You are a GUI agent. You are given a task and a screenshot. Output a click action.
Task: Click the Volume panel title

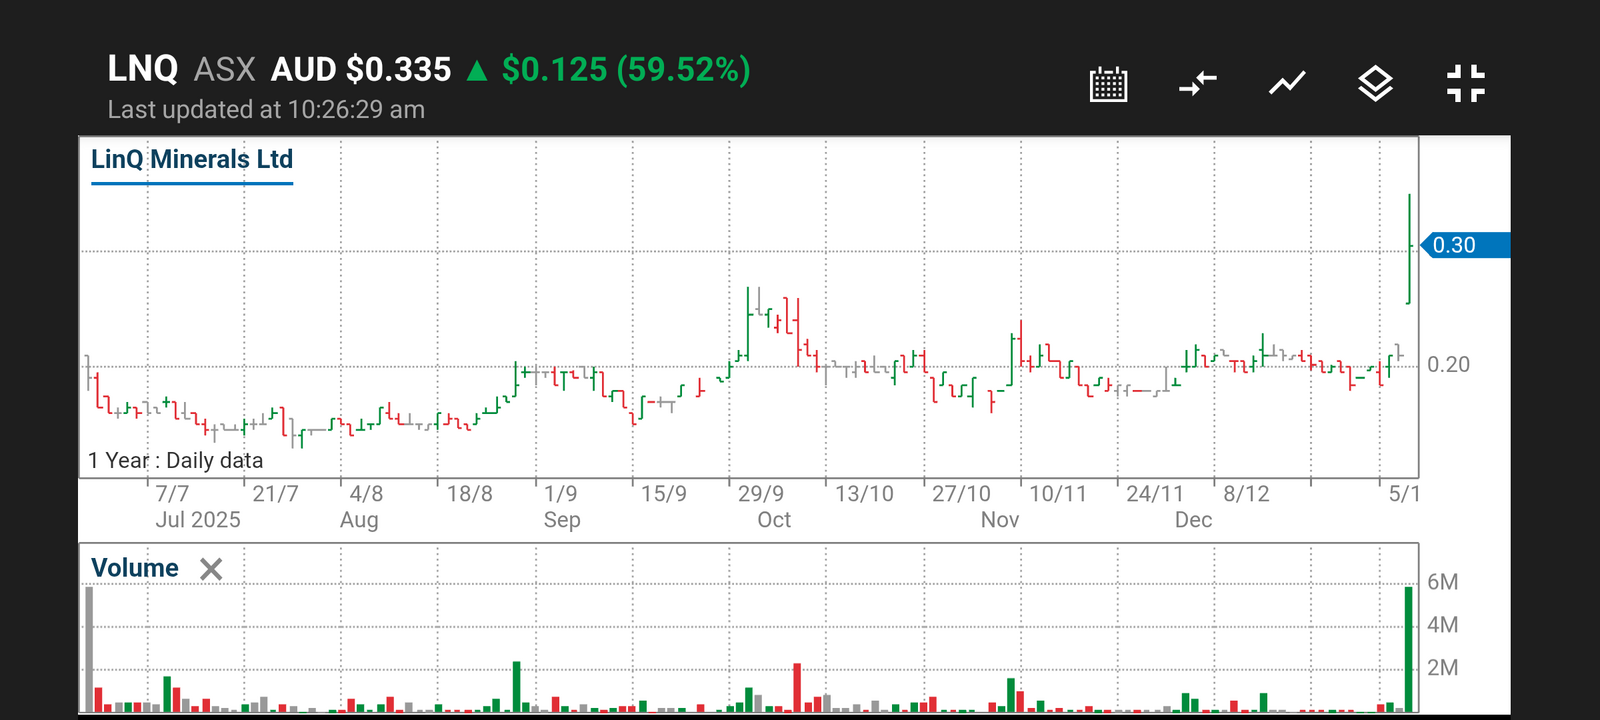click(x=135, y=568)
